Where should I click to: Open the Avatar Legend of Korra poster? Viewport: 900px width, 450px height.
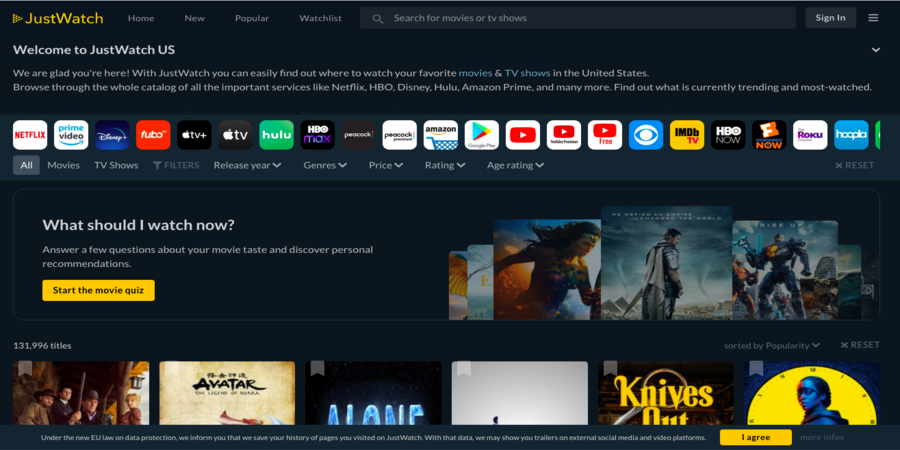(x=227, y=393)
